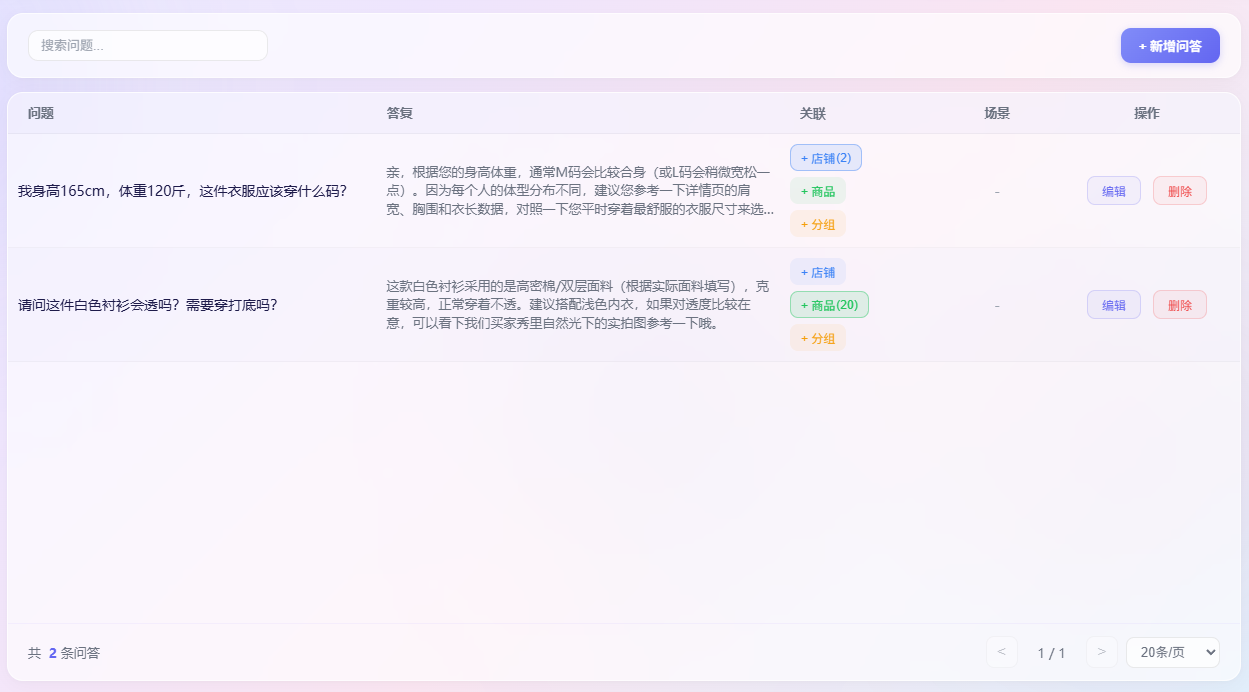Viewport: 1249px width, 692px height.
Task: Delete the sizing recommendation Q&A
Action: click(1179, 190)
